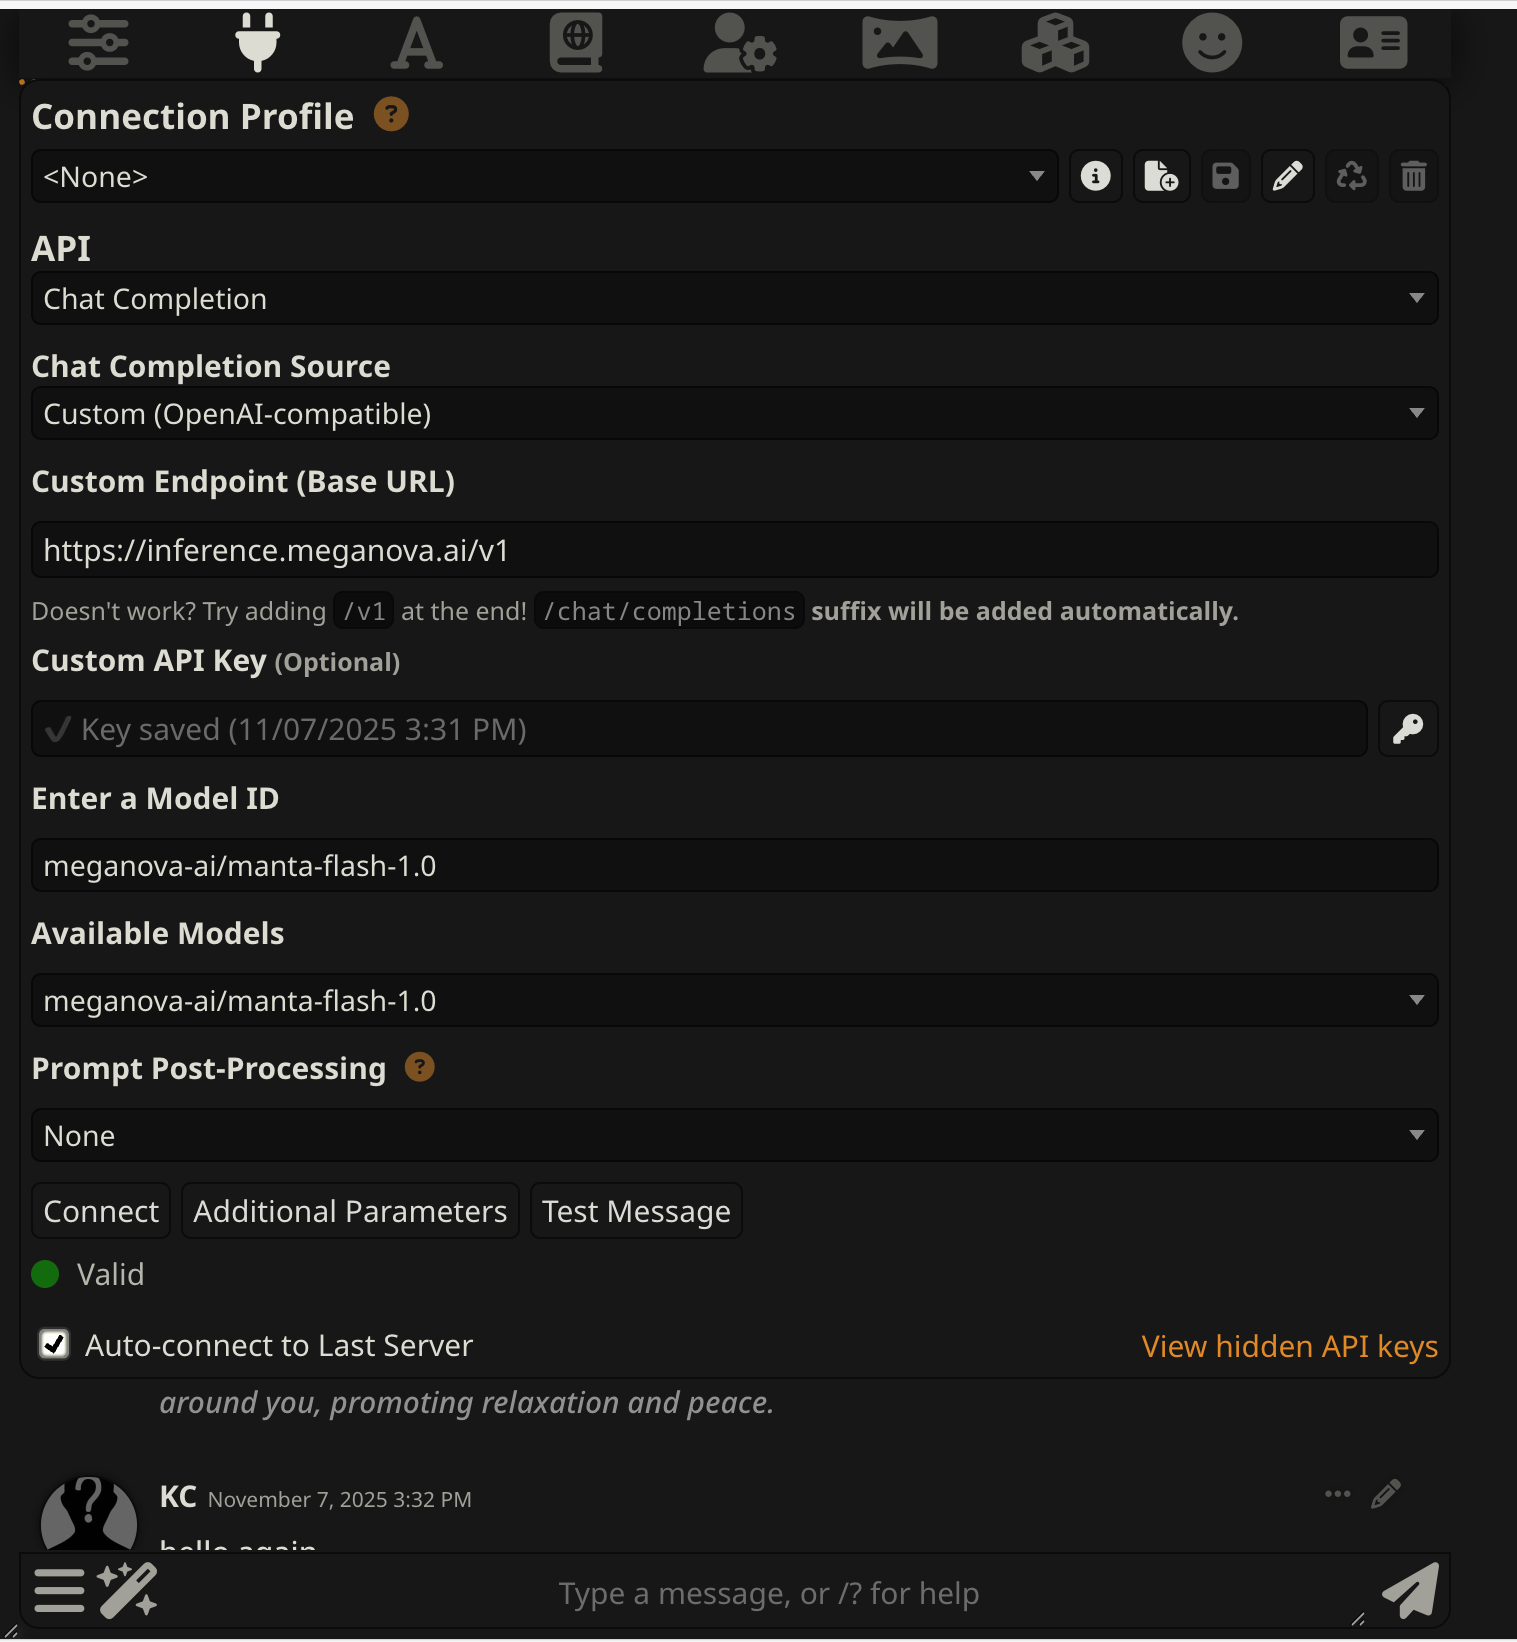Open the Persona Management smiley icon
The image size is (1517, 1642).
[1212, 43]
